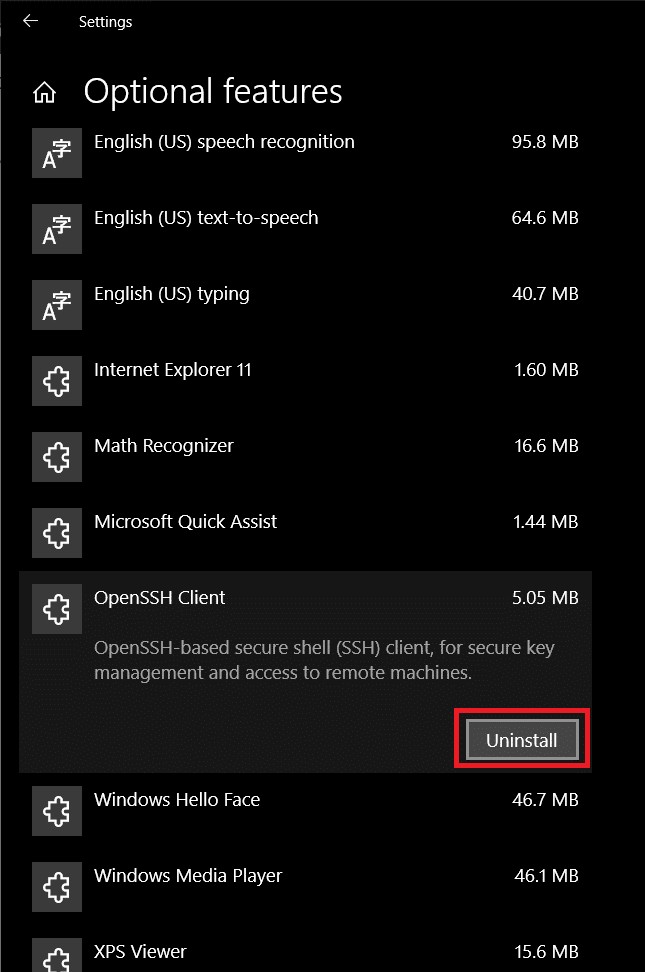Click the English (US) speech recognition language icon

tap(56, 152)
